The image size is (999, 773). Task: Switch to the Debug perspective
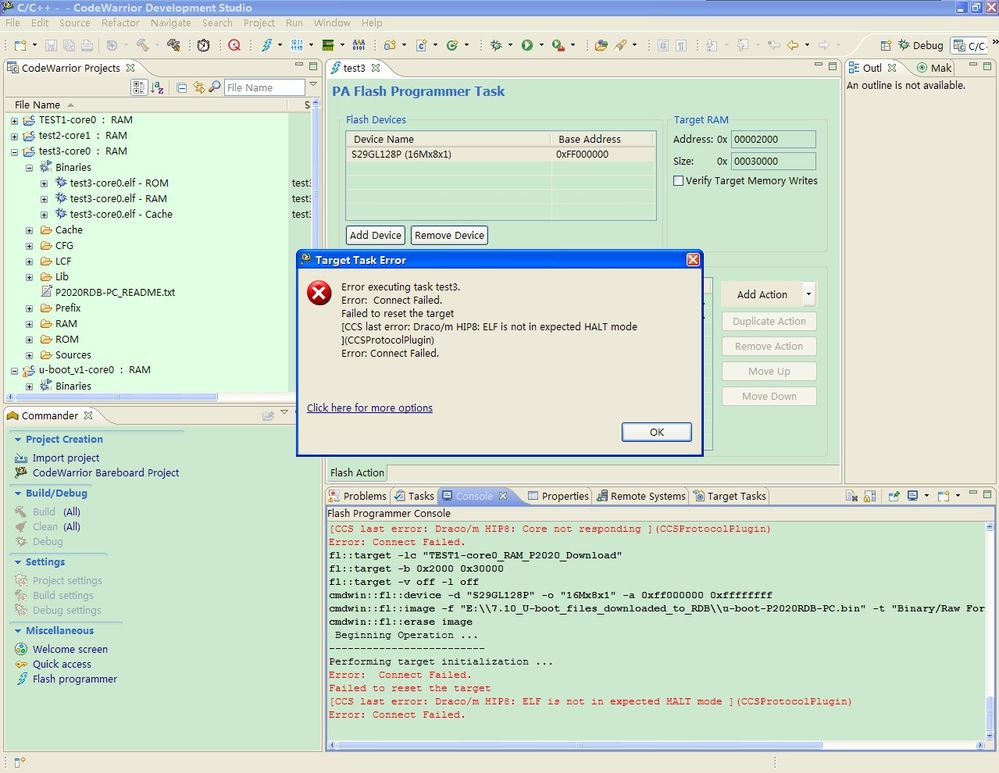pyautogui.click(x=921, y=45)
